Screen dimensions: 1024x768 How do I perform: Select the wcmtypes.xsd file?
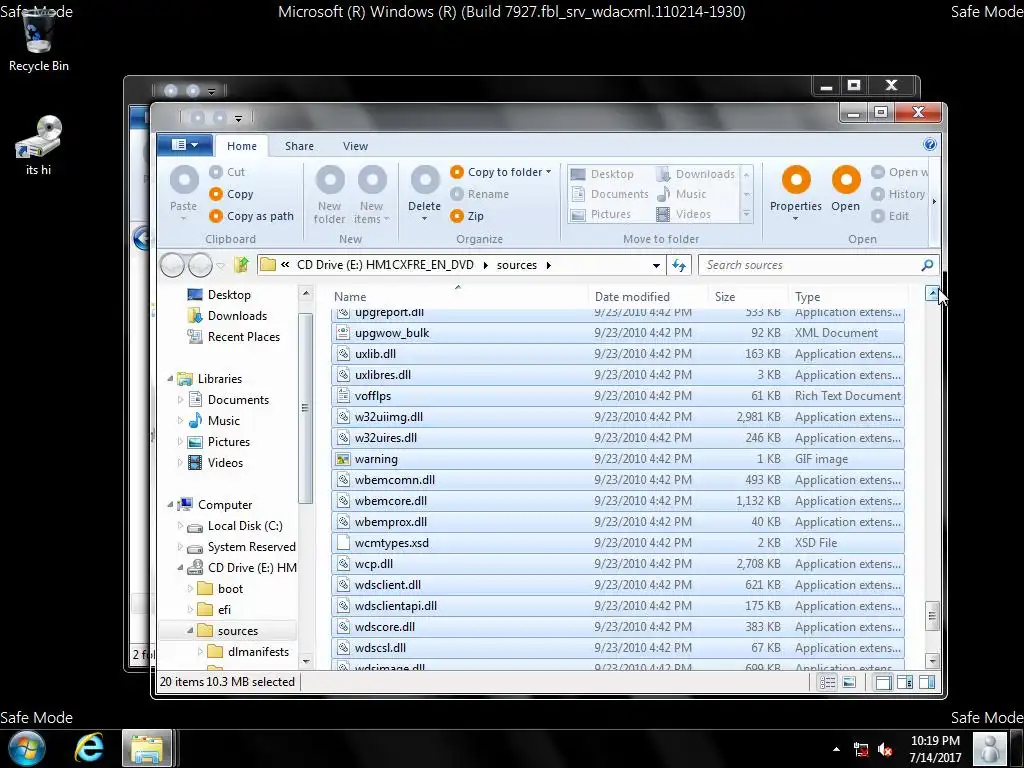coord(618,543)
